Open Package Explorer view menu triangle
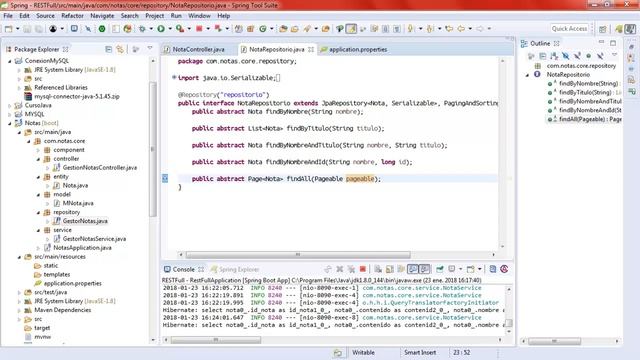This screenshot has width=640, height=360. click(x=150, y=49)
